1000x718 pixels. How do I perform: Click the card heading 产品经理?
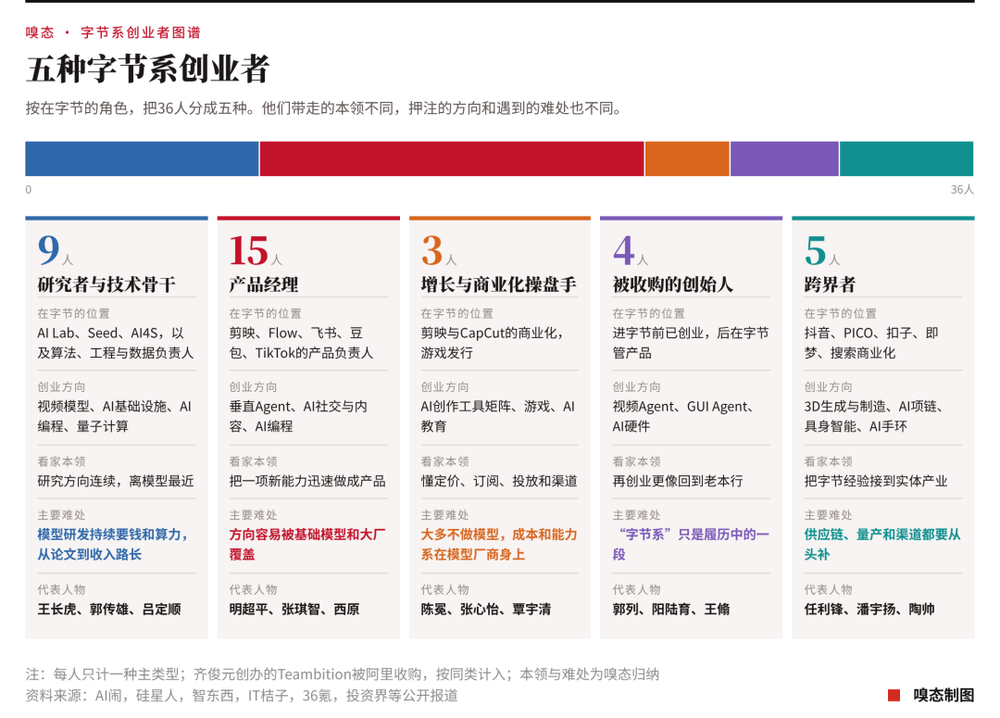263,284
